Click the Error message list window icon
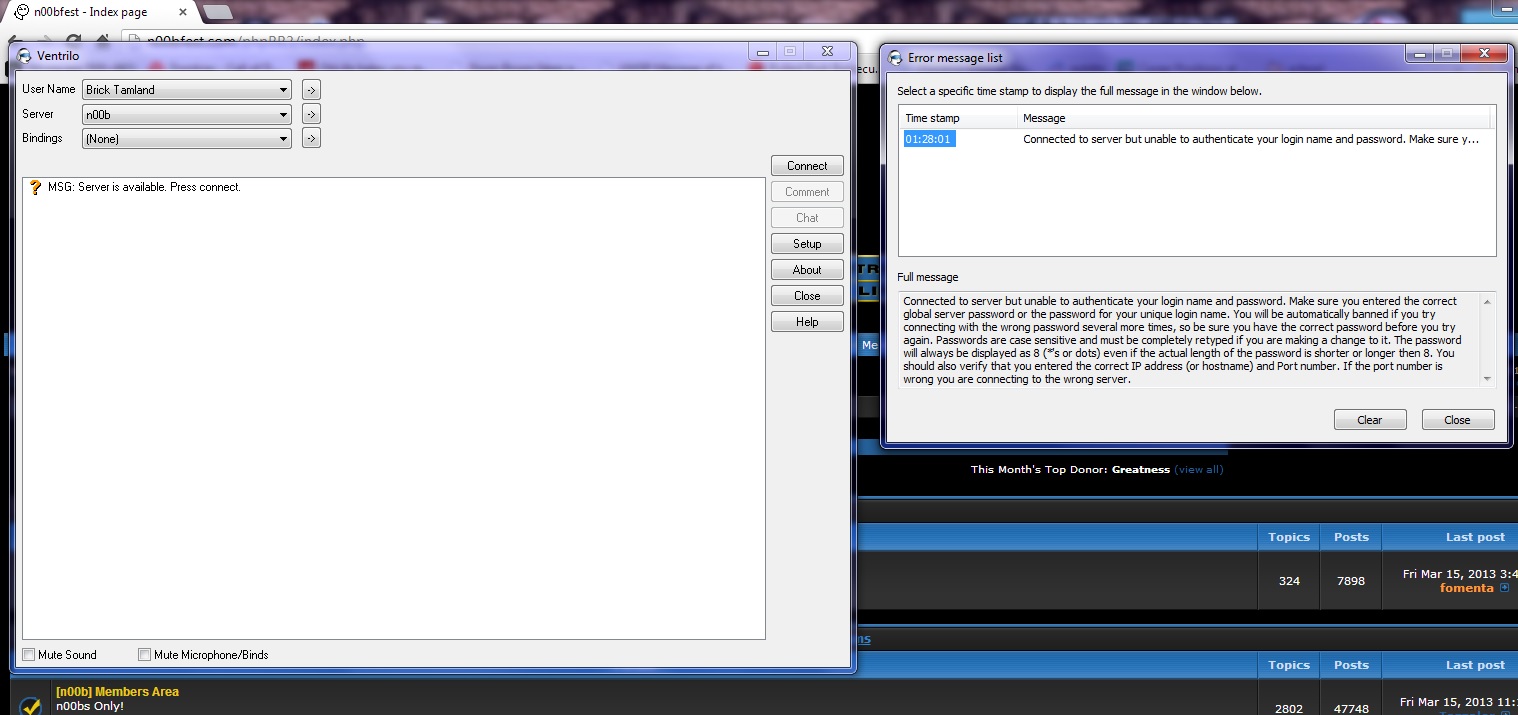 click(895, 58)
